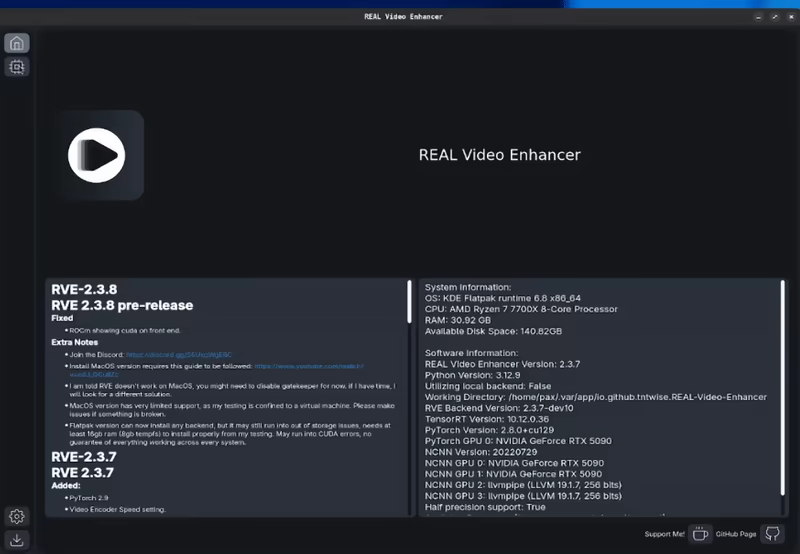The height and width of the screenshot is (554, 800).
Task: Click 'PyTorch Version: 2.8.0+cu129' line
Action: point(489,430)
